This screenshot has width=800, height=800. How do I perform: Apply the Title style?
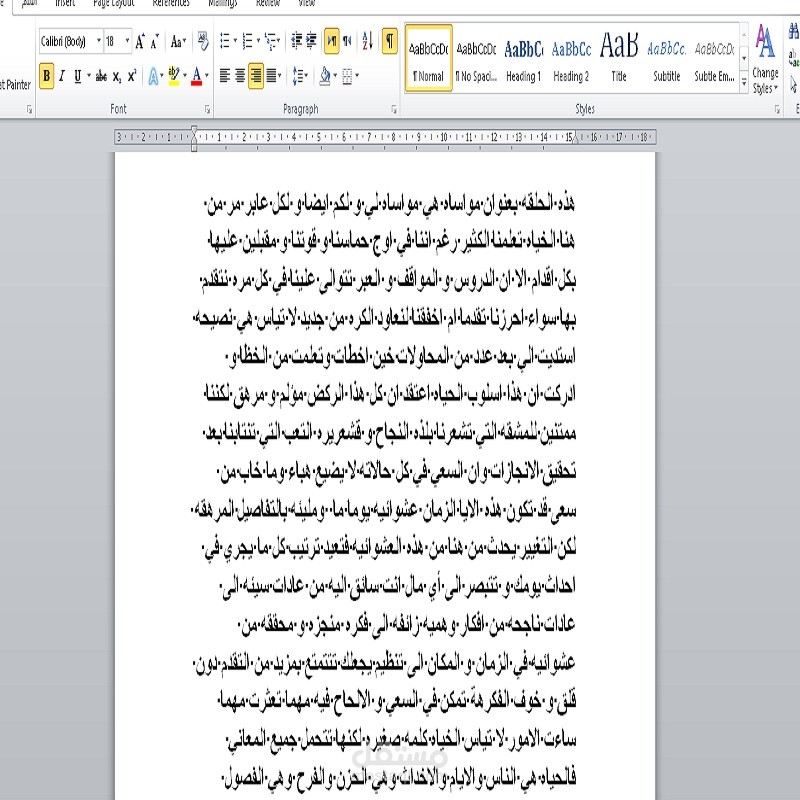click(x=619, y=58)
